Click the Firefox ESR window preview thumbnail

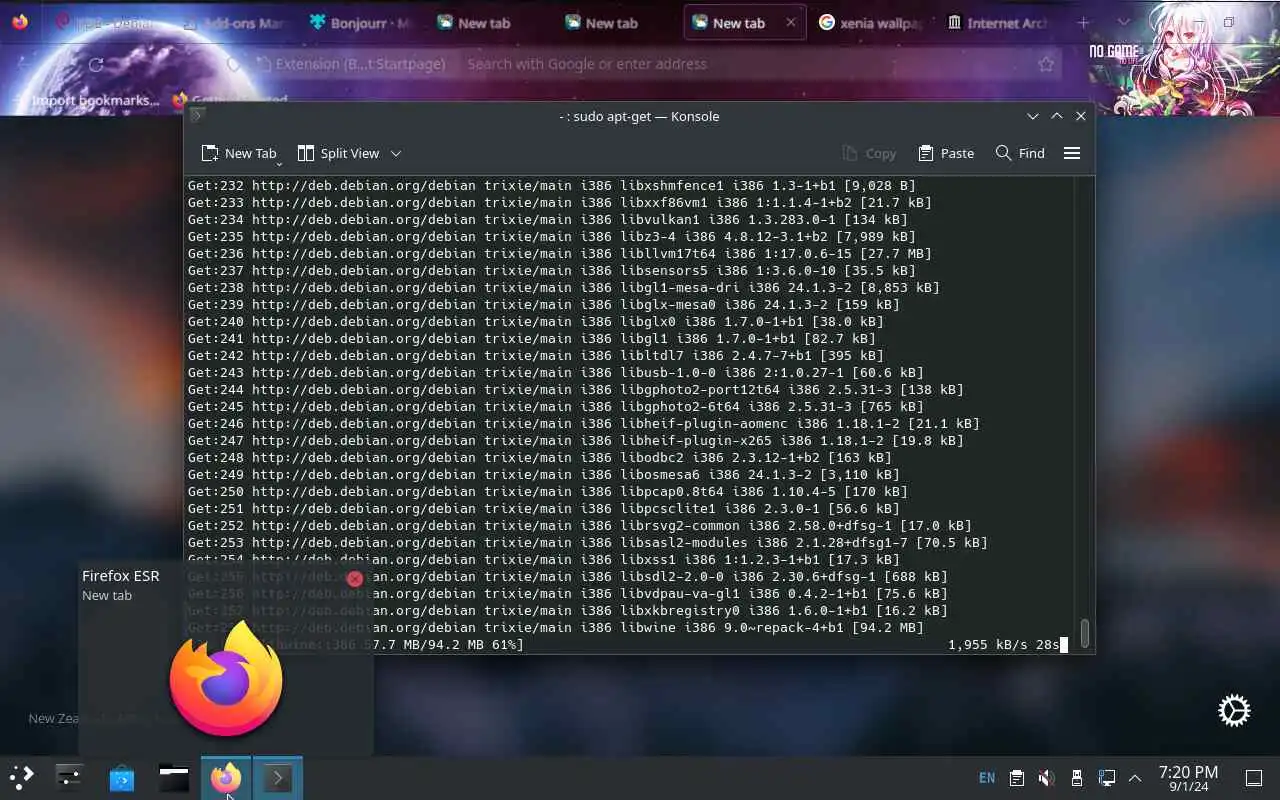[x=226, y=678]
